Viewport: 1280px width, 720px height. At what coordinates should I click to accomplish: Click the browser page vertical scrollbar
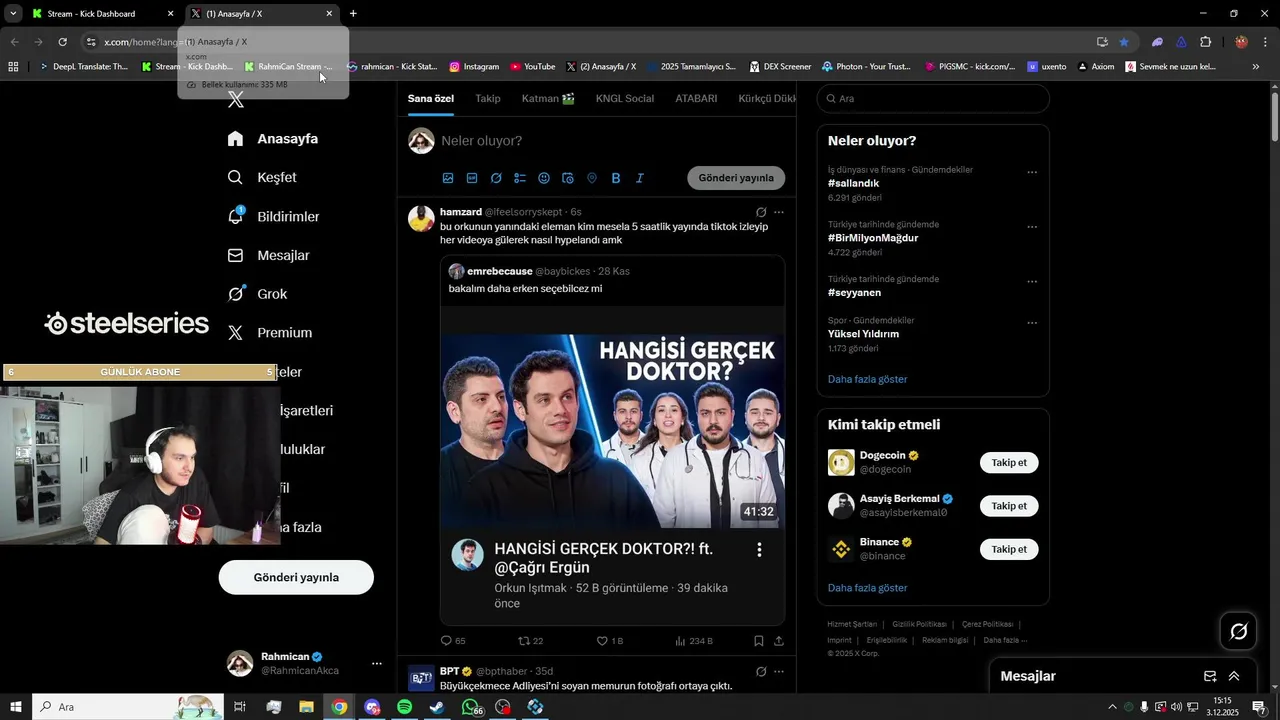click(1274, 118)
